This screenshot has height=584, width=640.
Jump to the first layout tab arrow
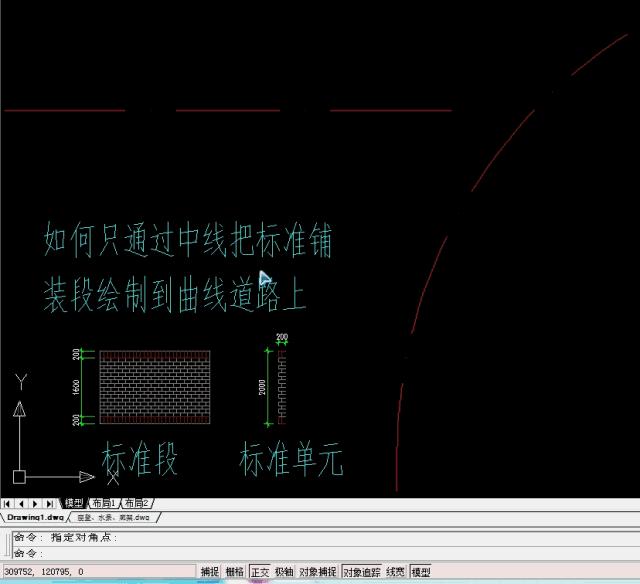[x=7, y=504]
